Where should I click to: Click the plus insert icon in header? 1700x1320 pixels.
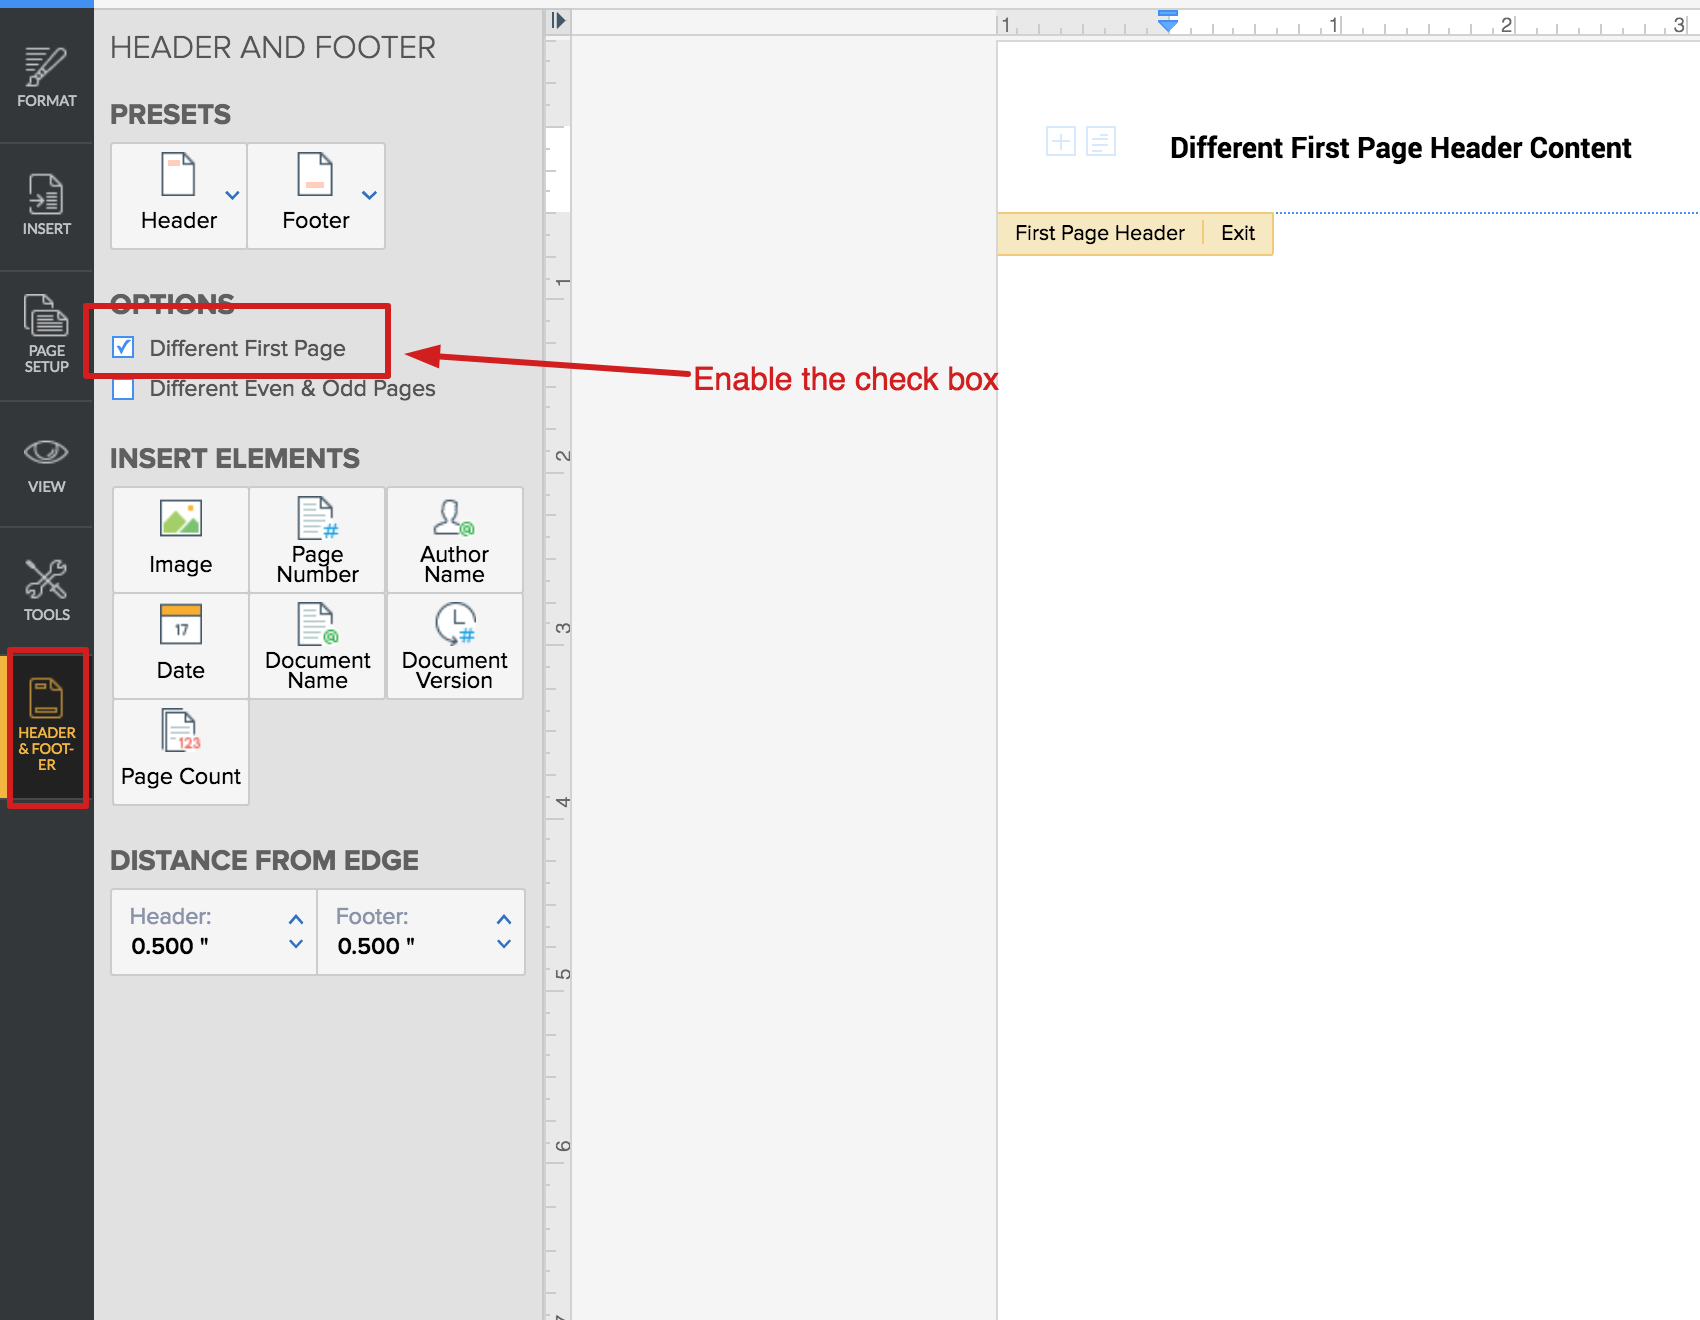point(1060,141)
